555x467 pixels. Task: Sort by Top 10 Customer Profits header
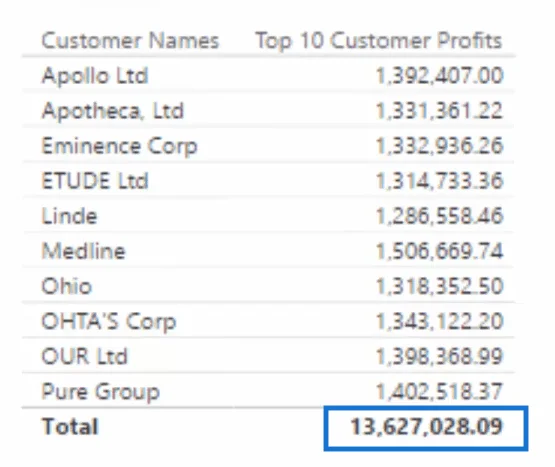click(x=379, y=40)
